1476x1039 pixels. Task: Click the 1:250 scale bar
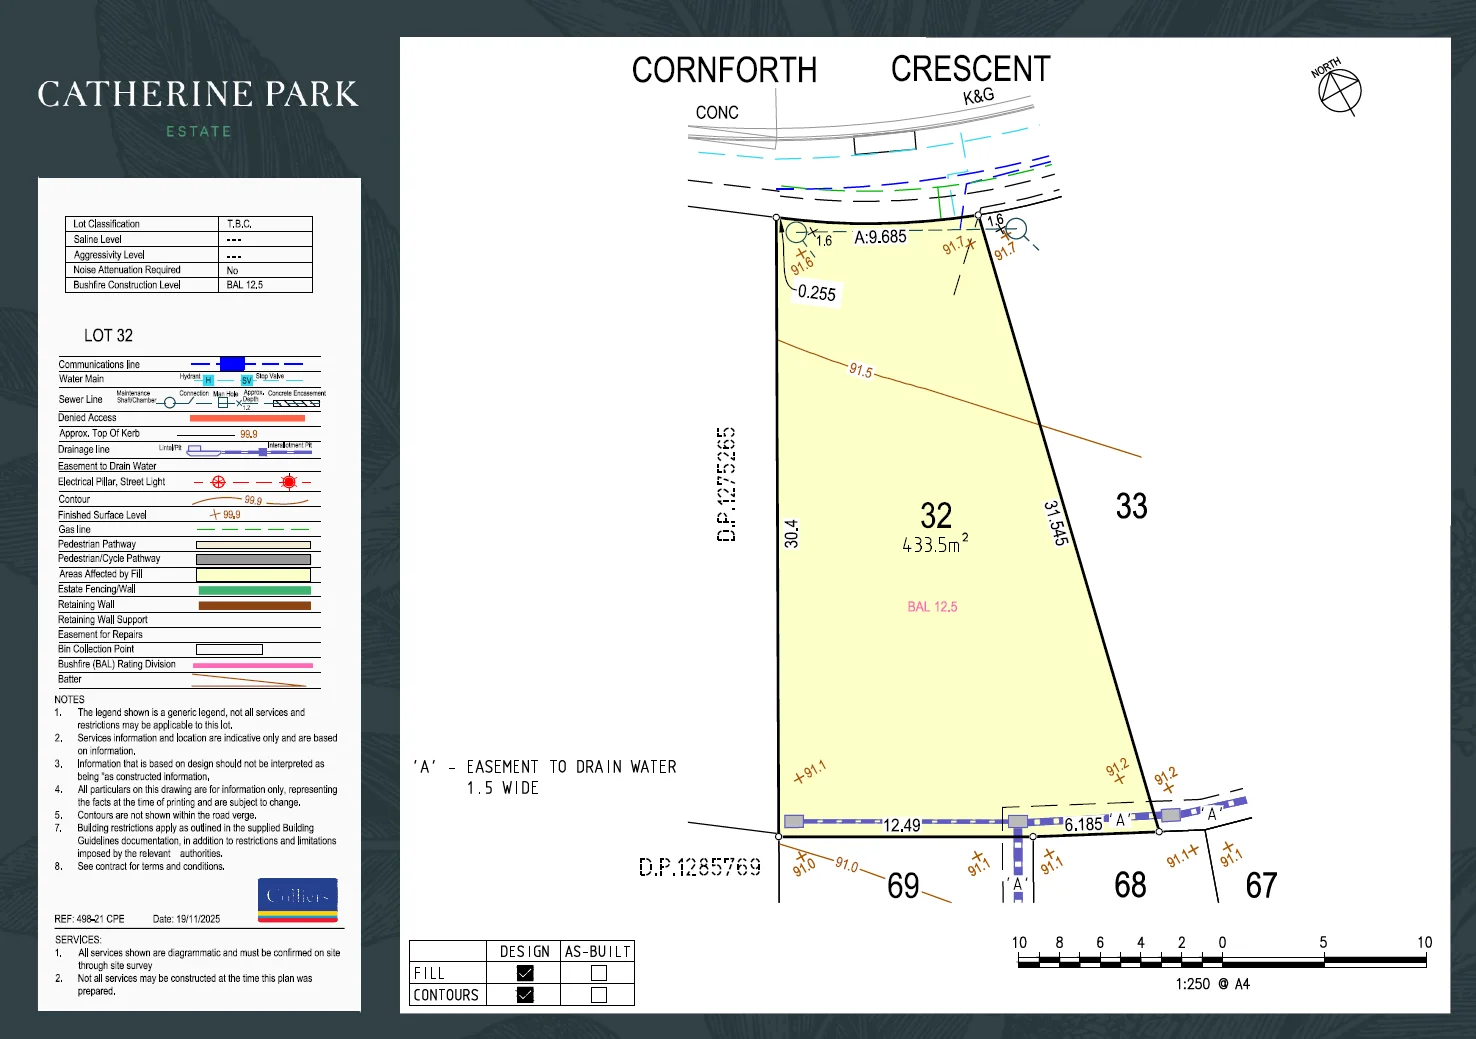(1221, 961)
